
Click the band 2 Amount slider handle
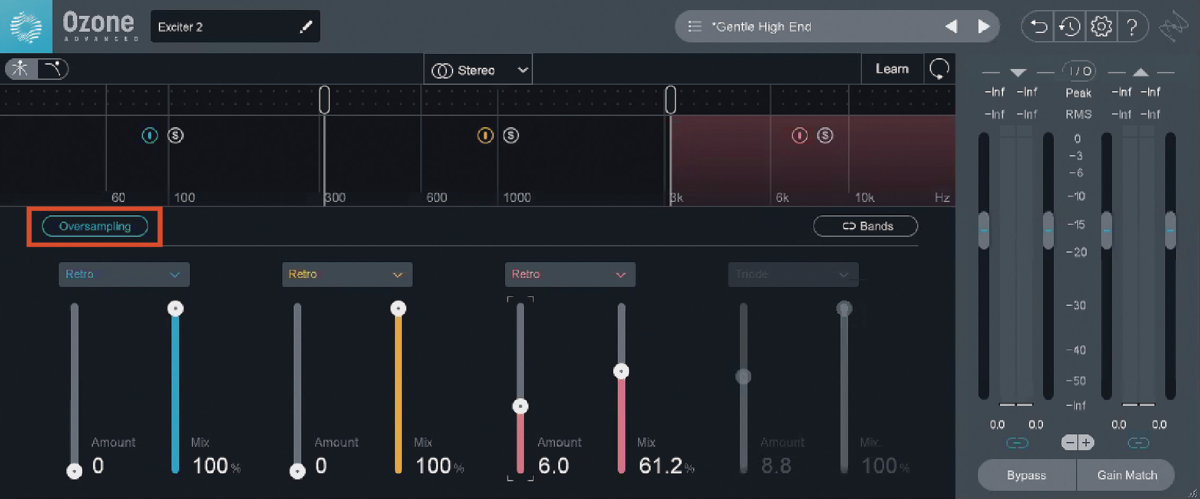(297, 470)
